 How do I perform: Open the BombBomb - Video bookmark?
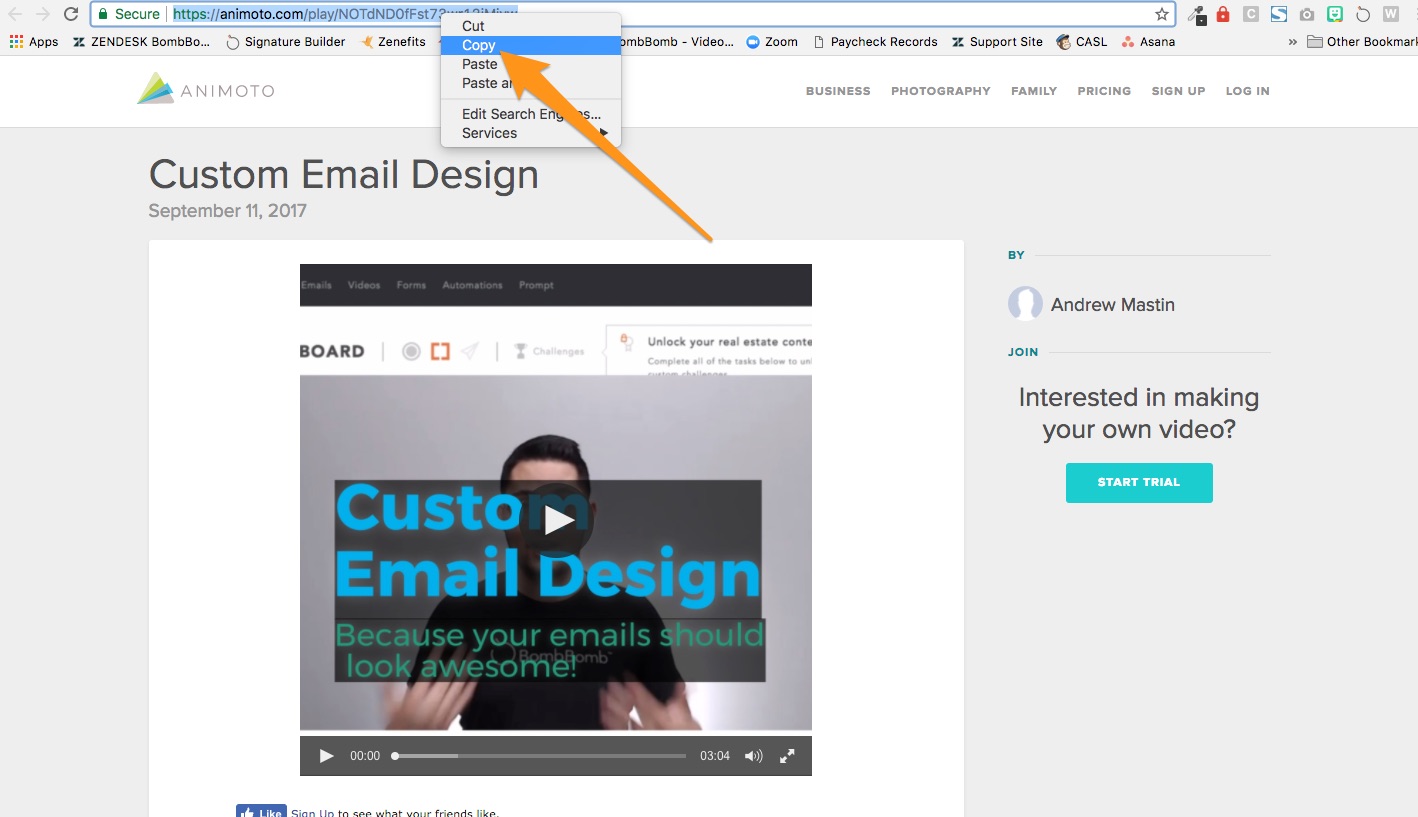click(678, 42)
